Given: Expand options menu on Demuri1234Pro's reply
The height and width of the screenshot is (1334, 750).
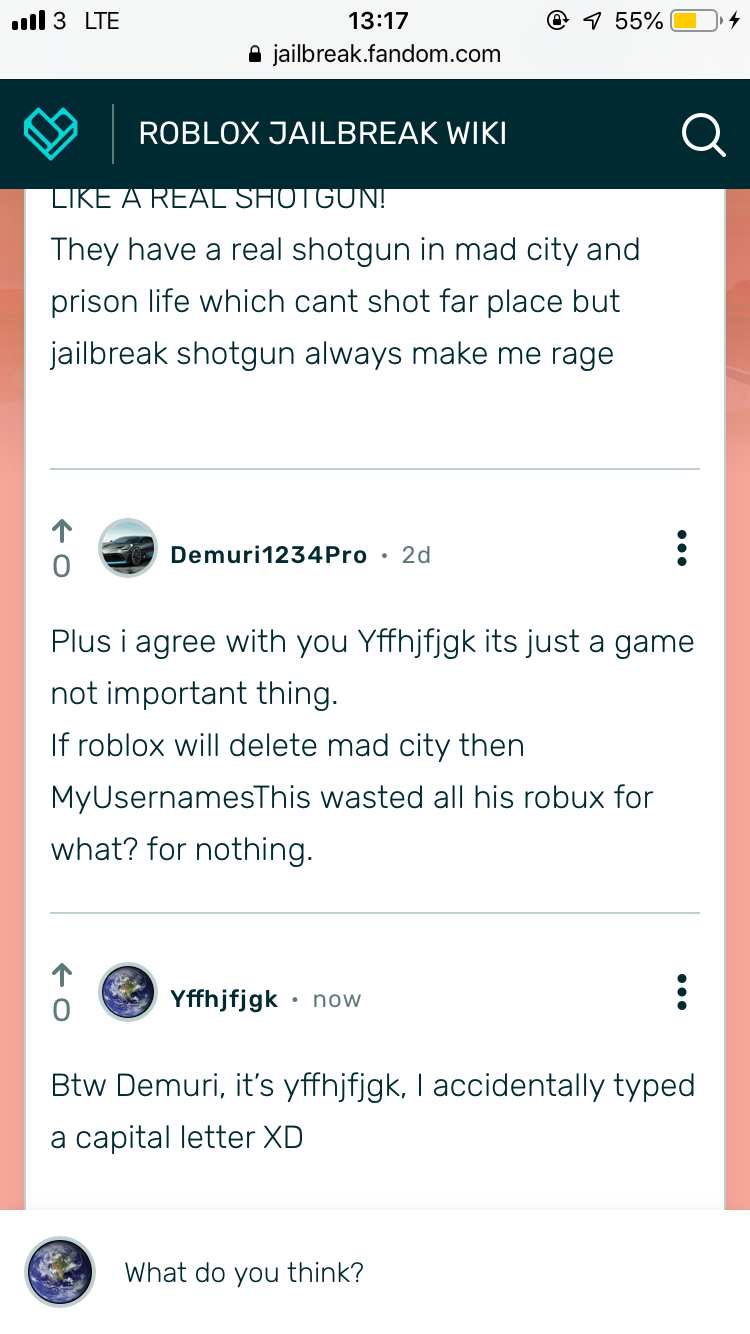Looking at the screenshot, I should coord(682,548).
